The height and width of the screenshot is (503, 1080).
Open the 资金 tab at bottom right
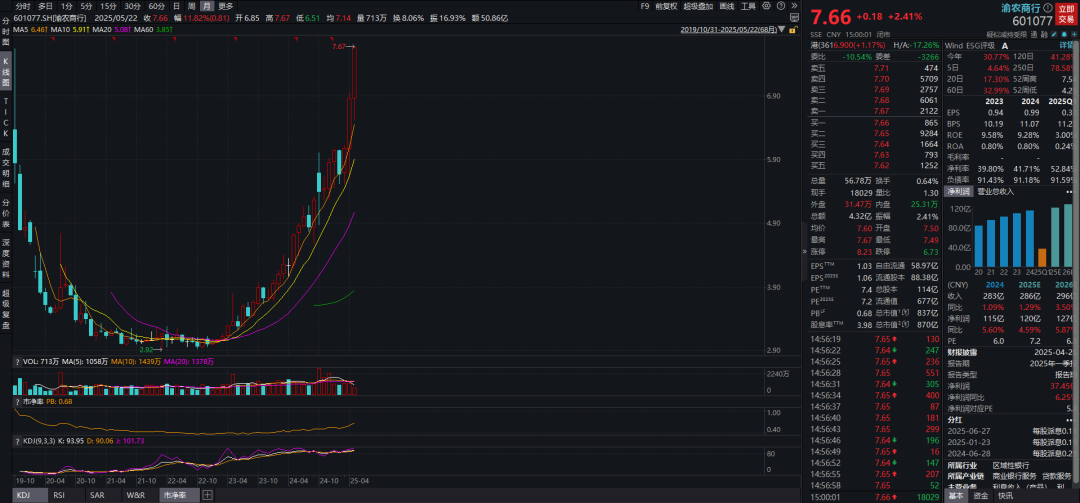pyautogui.click(x=981, y=495)
